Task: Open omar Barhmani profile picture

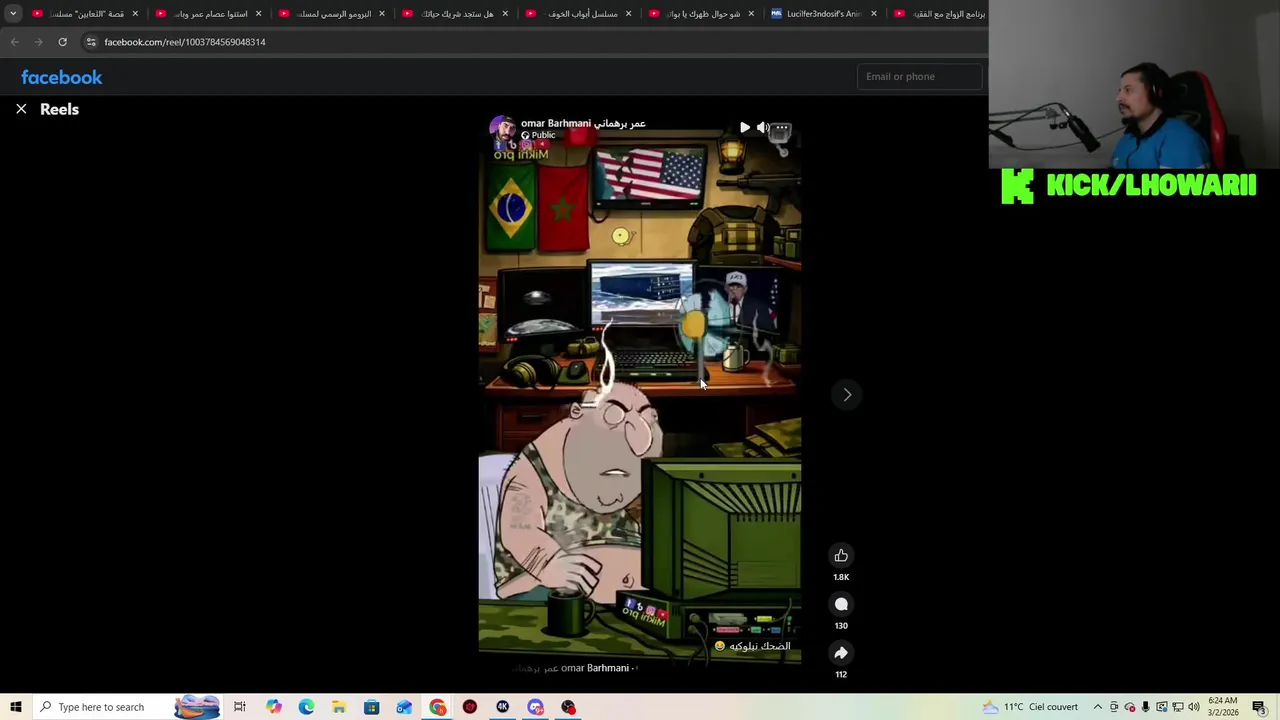Action: tap(502, 129)
